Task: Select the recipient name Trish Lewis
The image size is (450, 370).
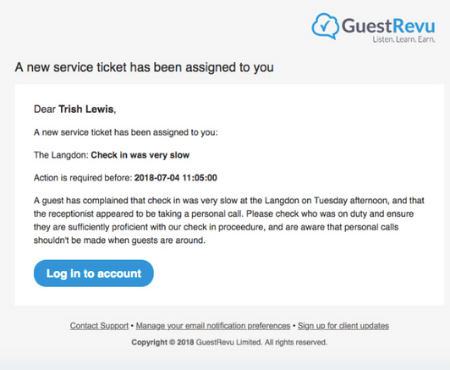Action: pyautogui.click(x=86, y=109)
